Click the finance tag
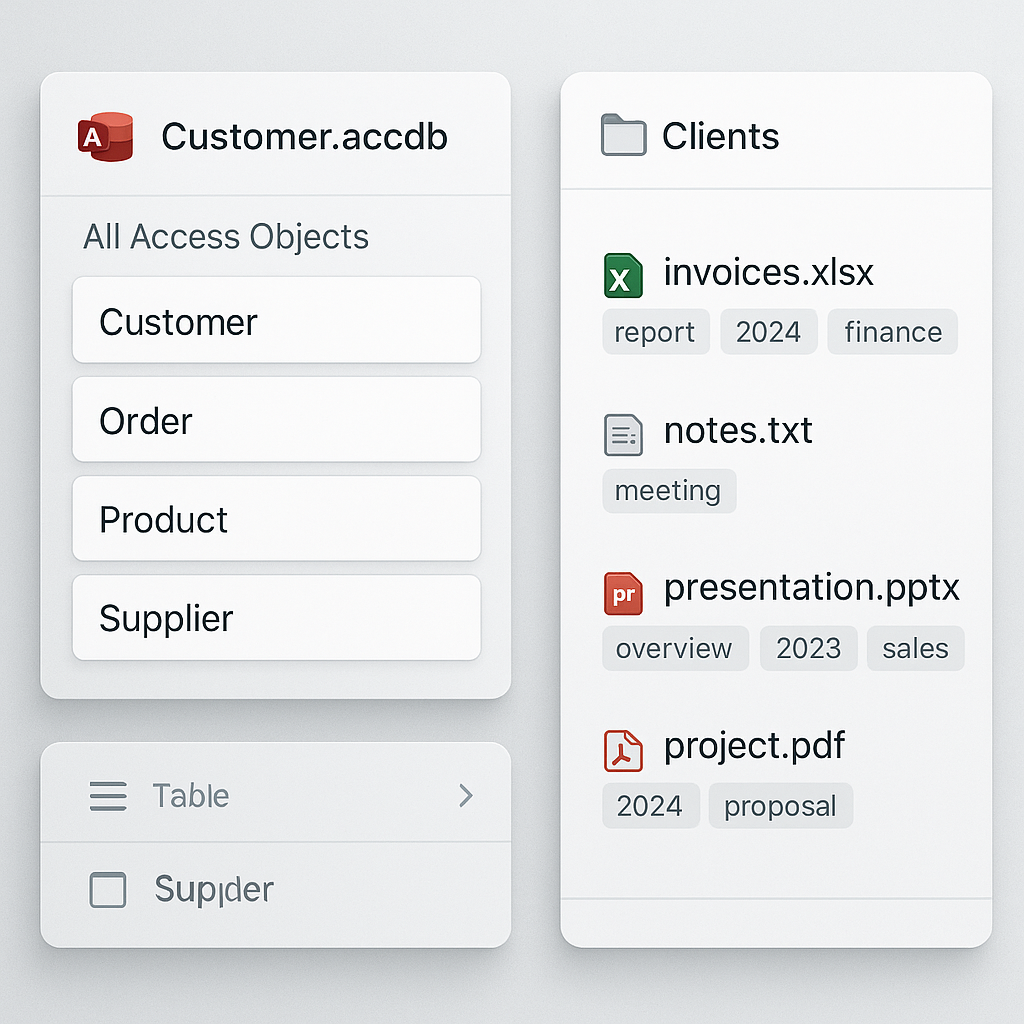Image resolution: width=1024 pixels, height=1024 pixels. pos(893,332)
